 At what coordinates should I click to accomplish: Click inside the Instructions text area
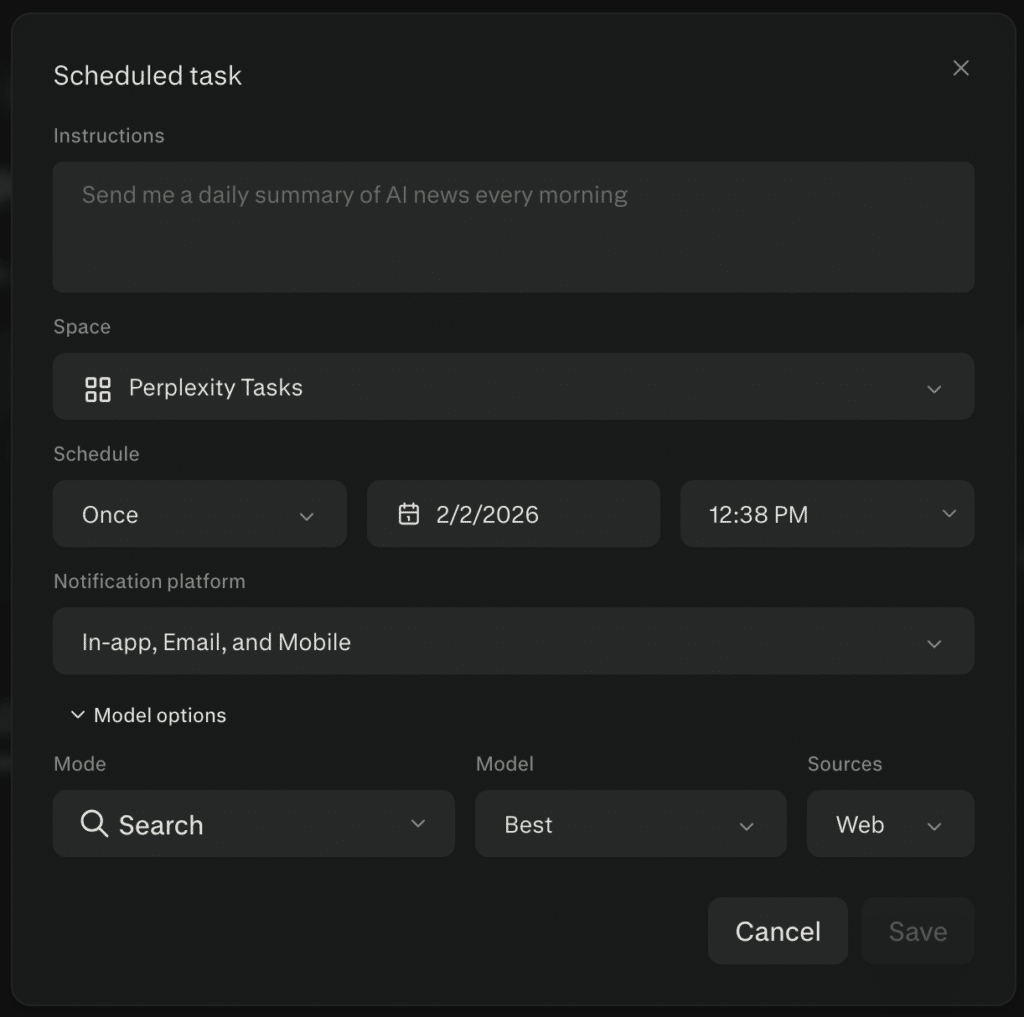tap(514, 225)
